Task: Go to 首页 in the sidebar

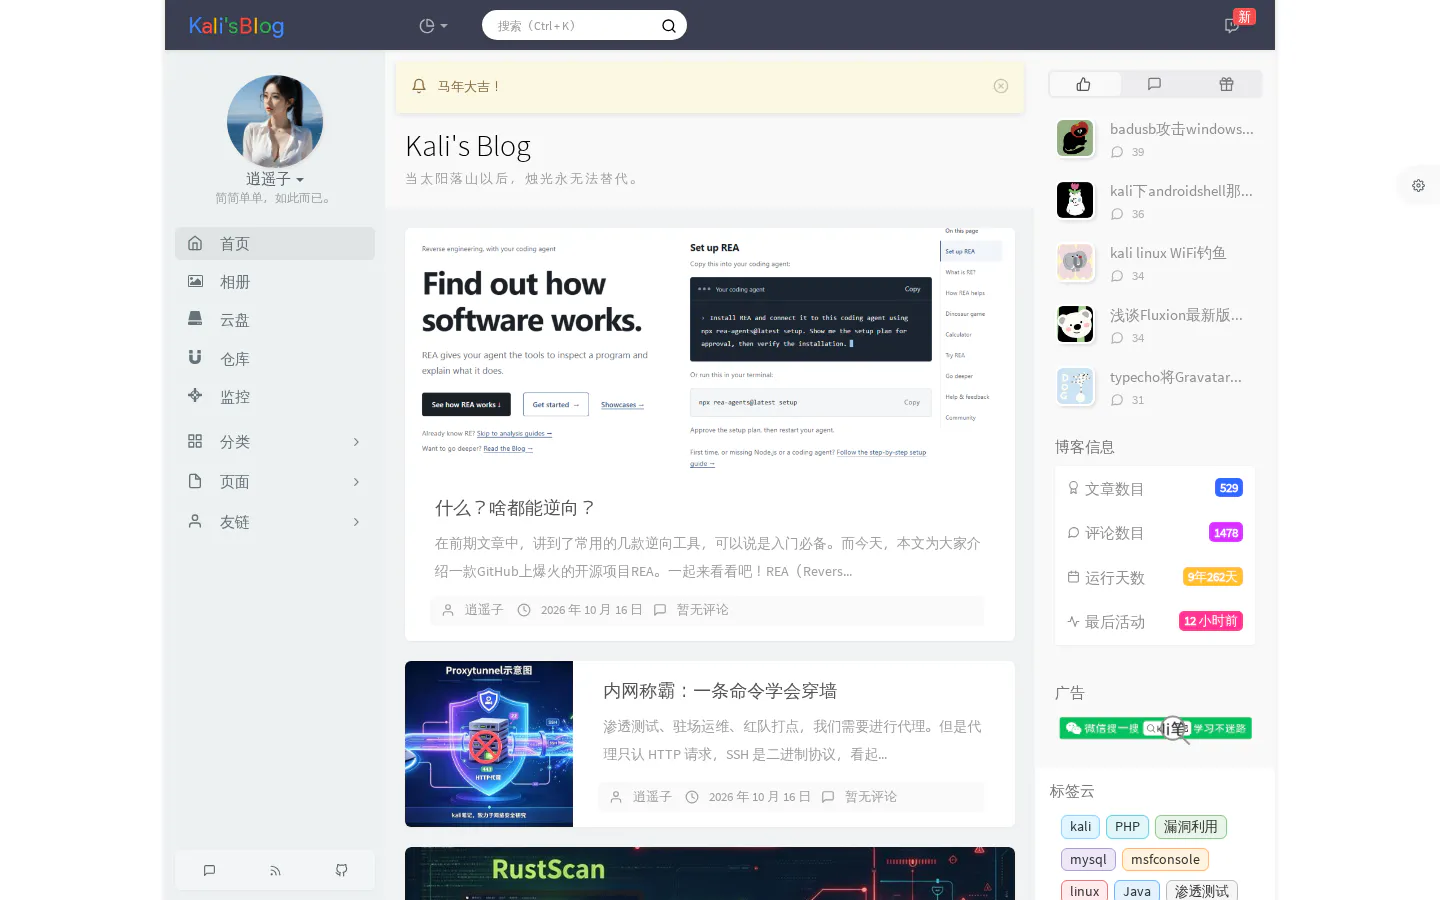Action: 275,244
